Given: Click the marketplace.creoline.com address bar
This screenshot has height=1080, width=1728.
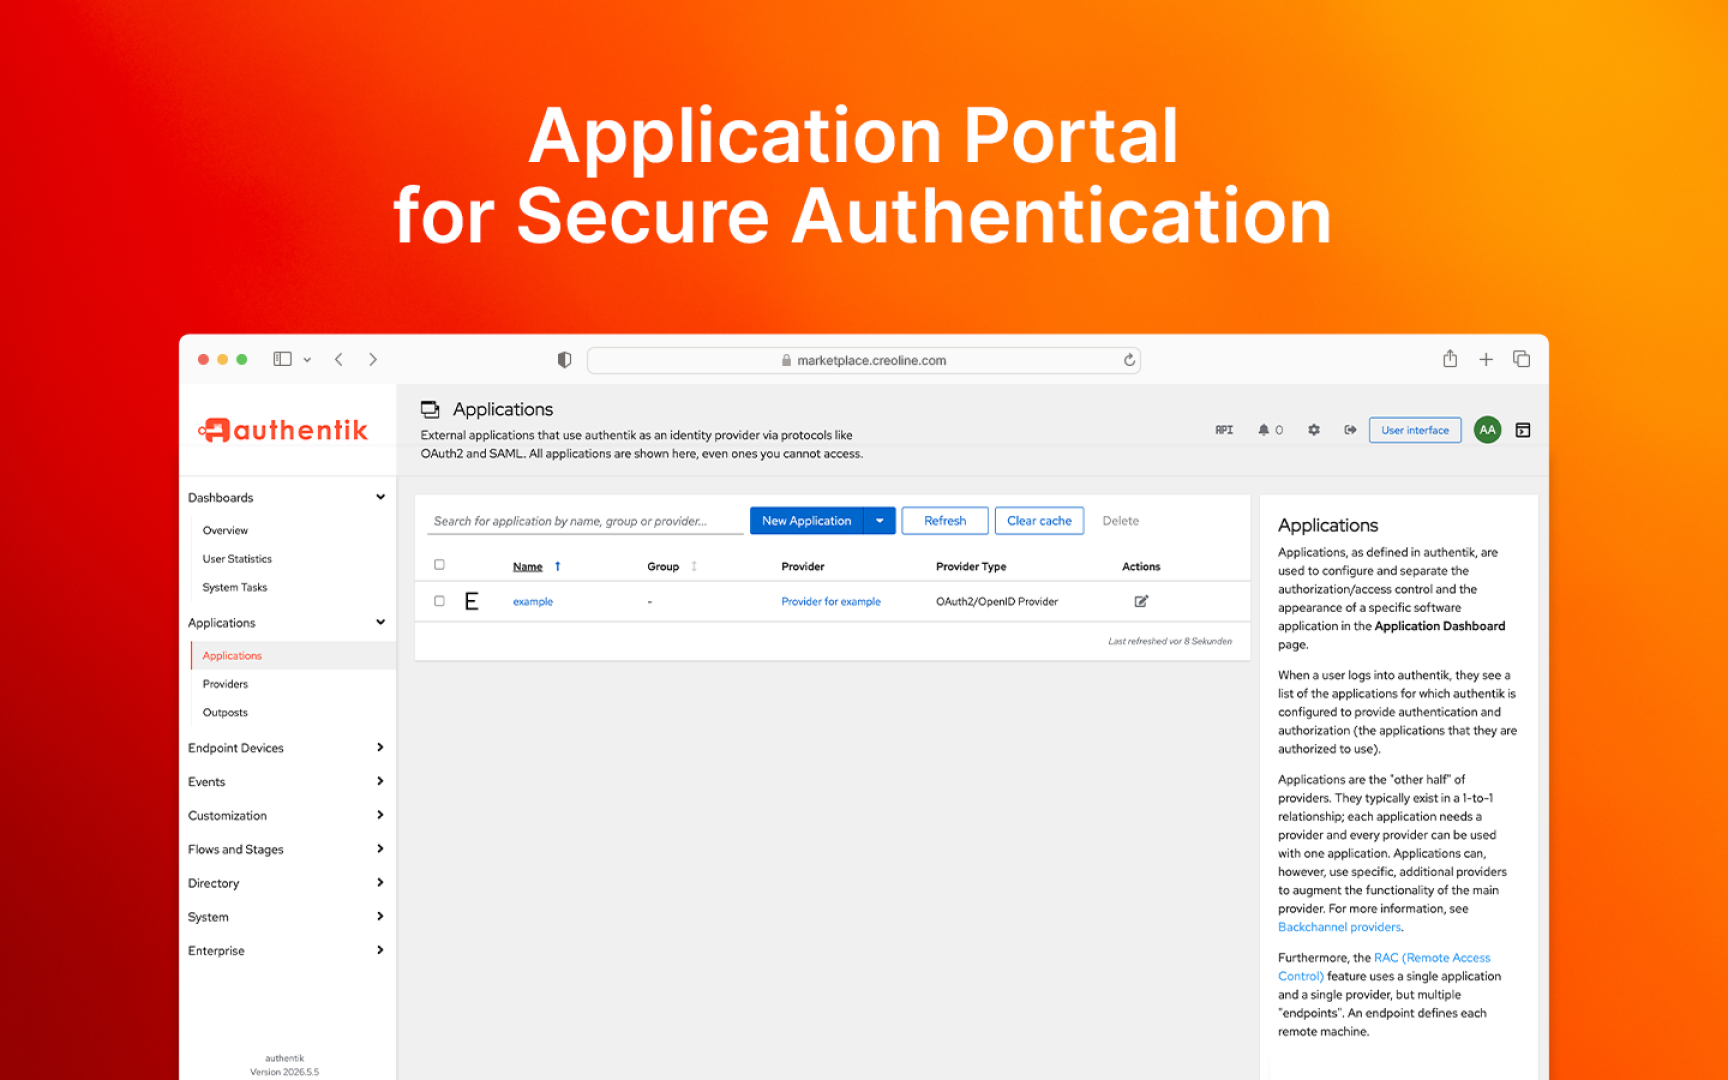Looking at the screenshot, I should pyautogui.click(x=864, y=360).
